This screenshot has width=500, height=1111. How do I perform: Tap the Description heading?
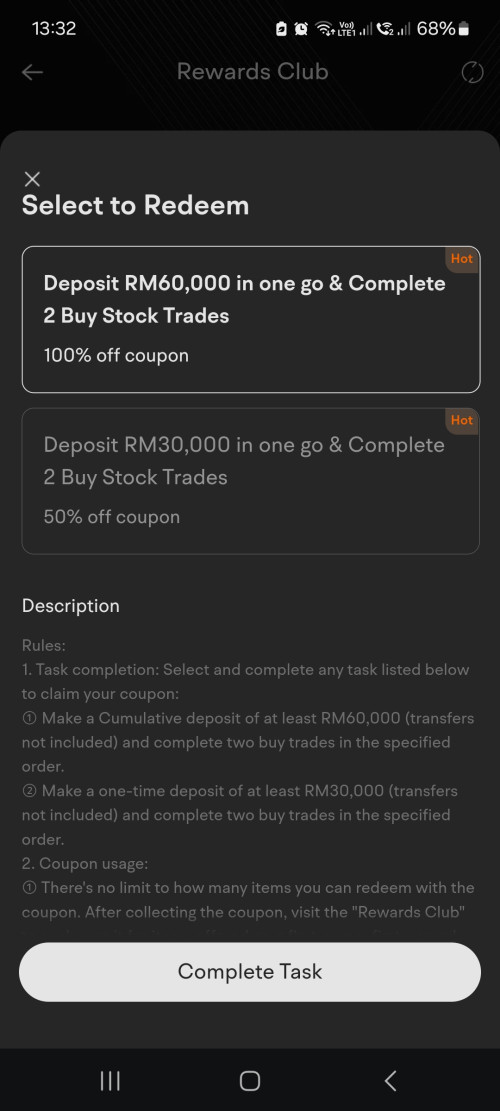[x=71, y=606]
